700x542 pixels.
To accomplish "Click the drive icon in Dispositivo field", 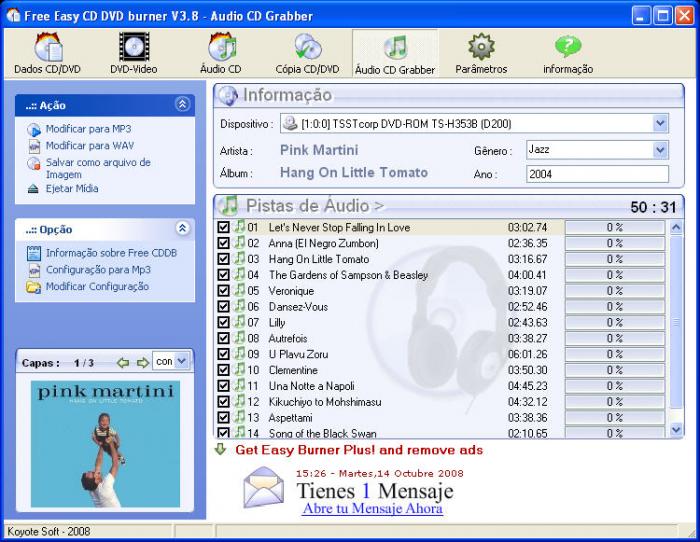I will [x=290, y=123].
